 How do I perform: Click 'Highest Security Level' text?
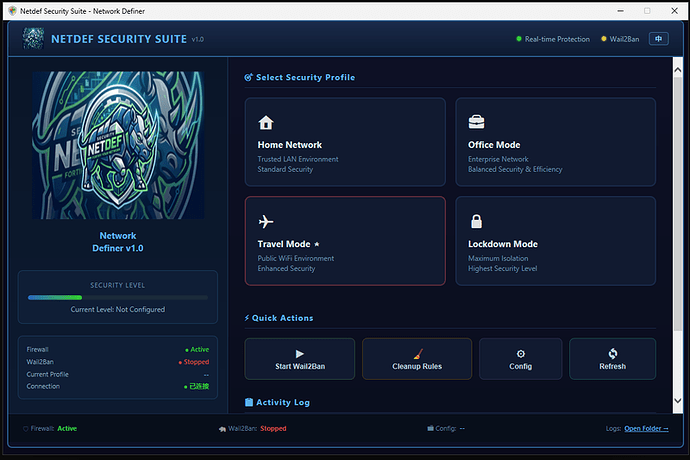pos(503,269)
